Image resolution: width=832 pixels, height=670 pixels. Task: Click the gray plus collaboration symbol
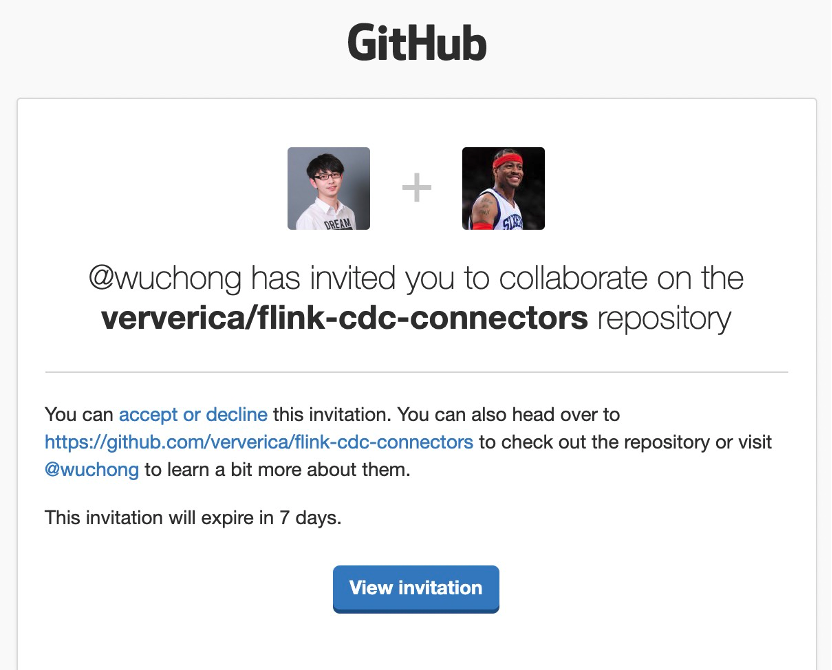[x=416, y=188]
